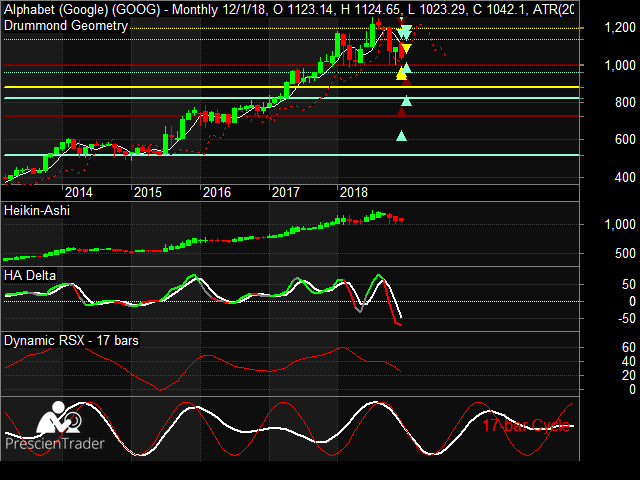Click the 20 value on Dynamic RSX axis
Image resolution: width=640 pixels, height=480 pixels.
coord(629,375)
